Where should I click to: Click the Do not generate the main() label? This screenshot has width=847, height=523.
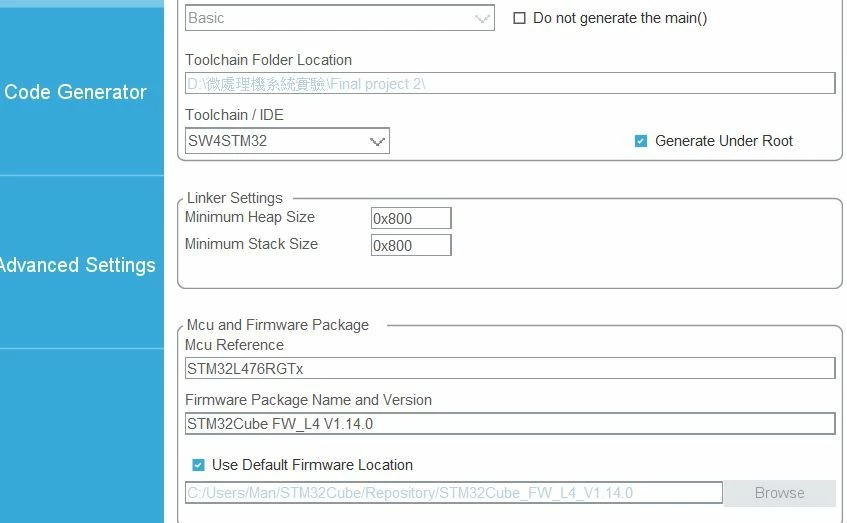pos(620,18)
